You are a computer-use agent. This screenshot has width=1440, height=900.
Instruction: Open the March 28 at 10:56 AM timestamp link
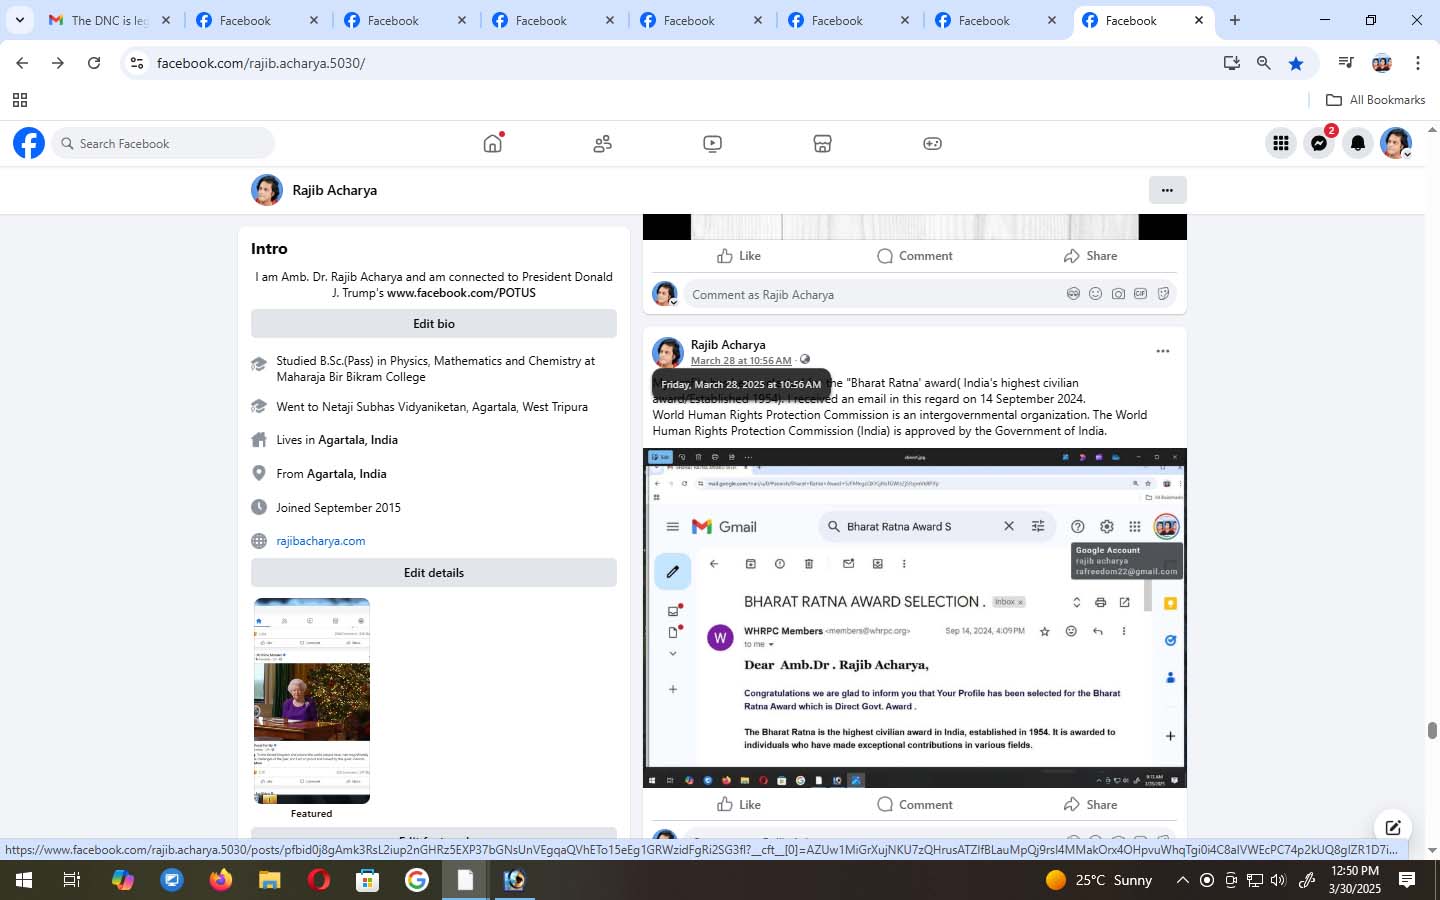click(x=741, y=361)
